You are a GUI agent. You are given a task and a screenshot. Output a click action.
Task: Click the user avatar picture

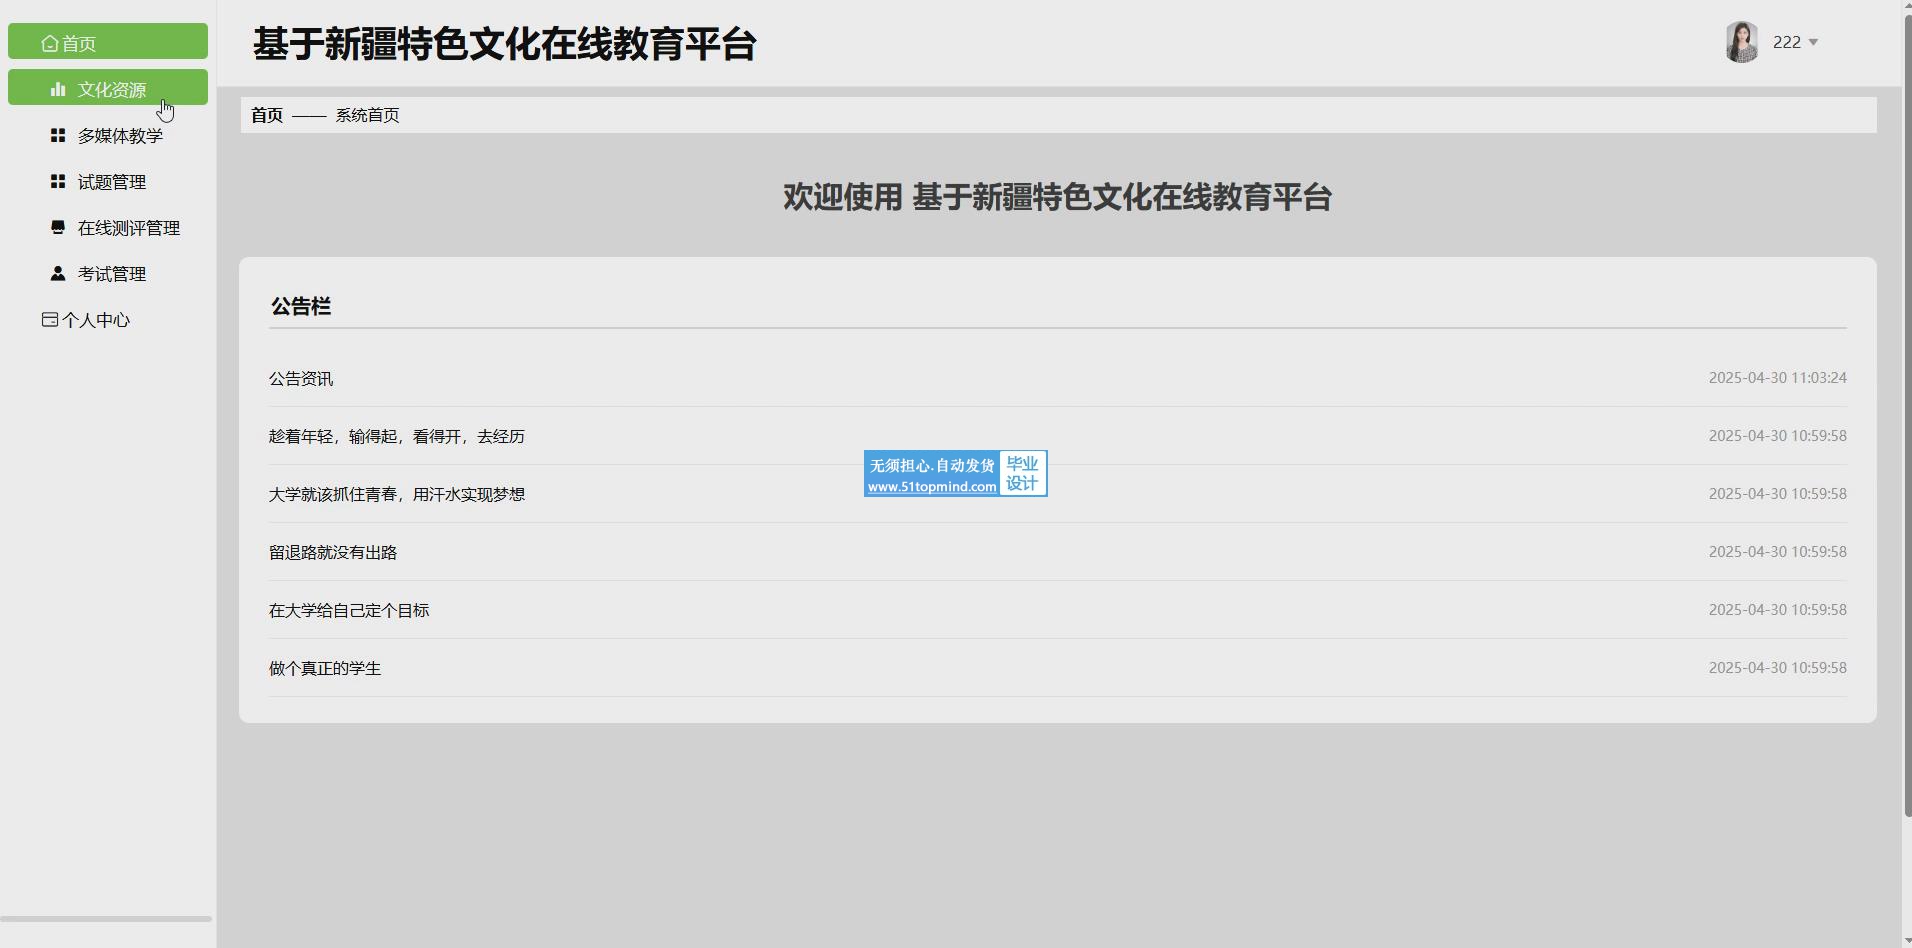tap(1742, 42)
